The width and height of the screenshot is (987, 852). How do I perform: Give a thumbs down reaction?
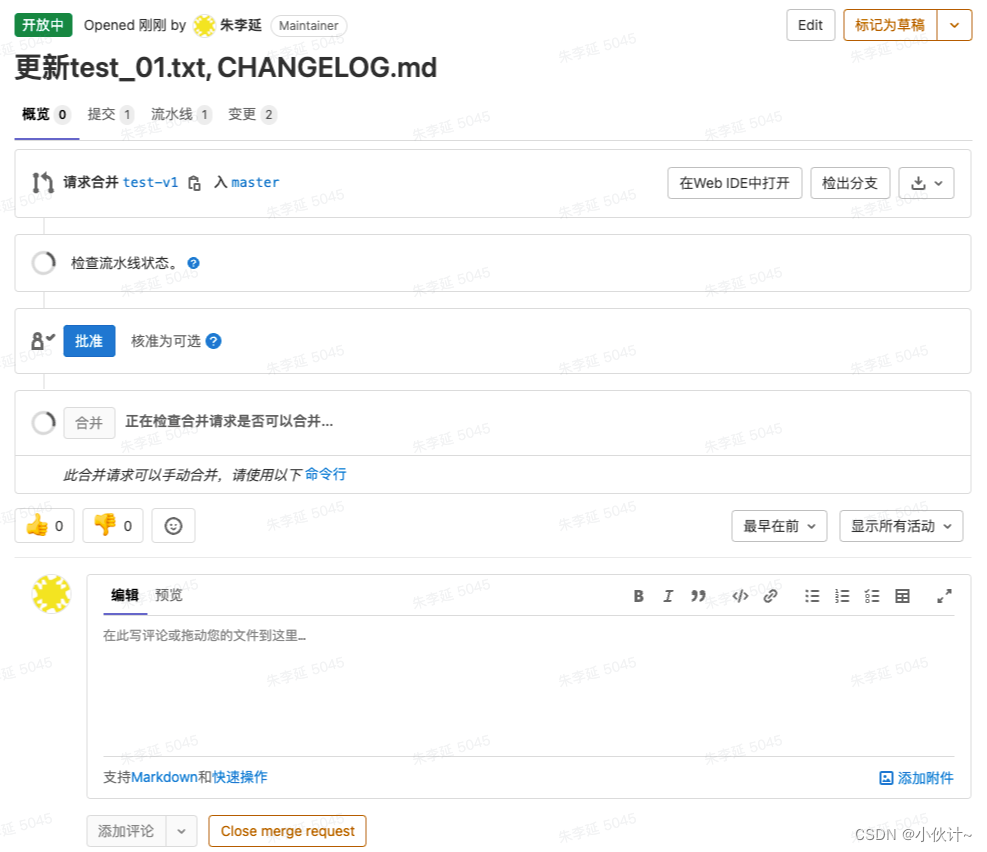point(112,525)
